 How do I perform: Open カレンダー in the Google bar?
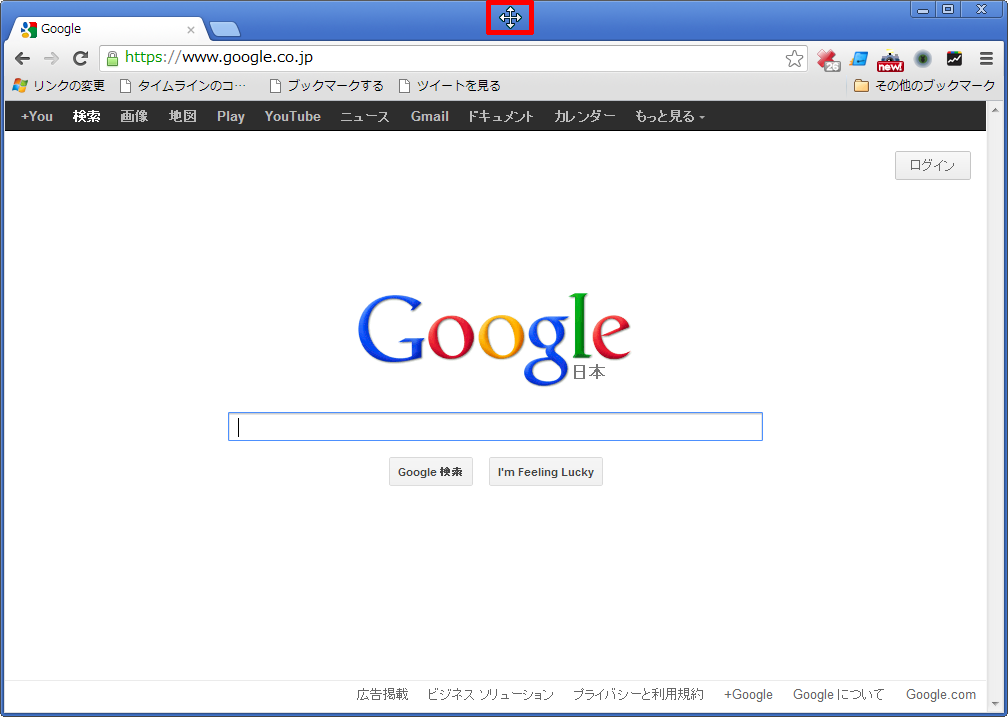tap(584, 116)
